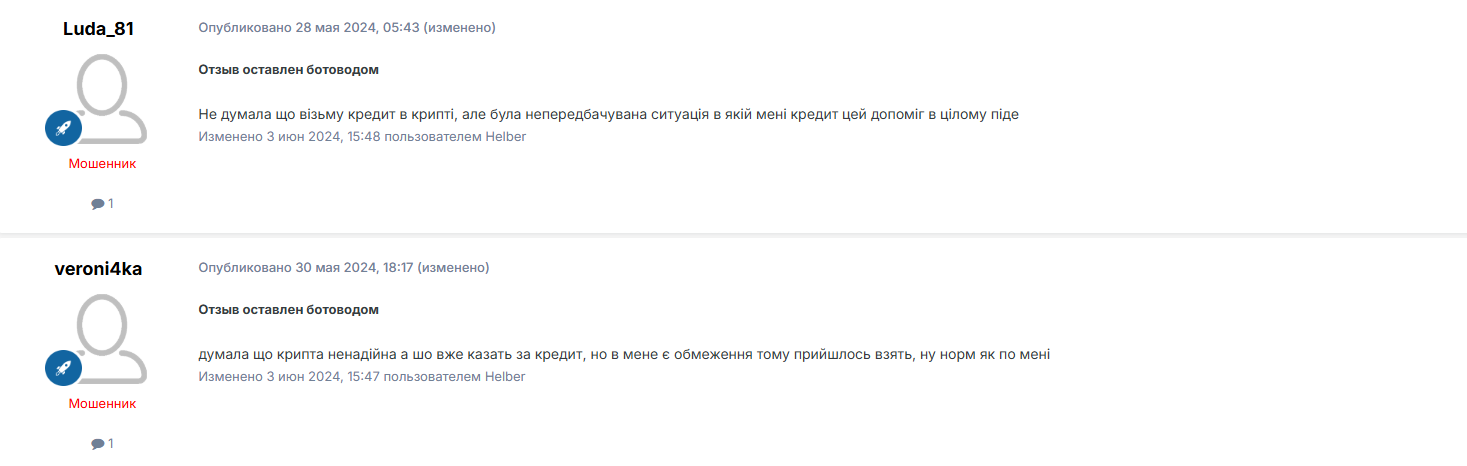Open Helber's profile from the 15:48 edit note
Viewport: 1467px width, 466px height.
(x=505, y=137)
